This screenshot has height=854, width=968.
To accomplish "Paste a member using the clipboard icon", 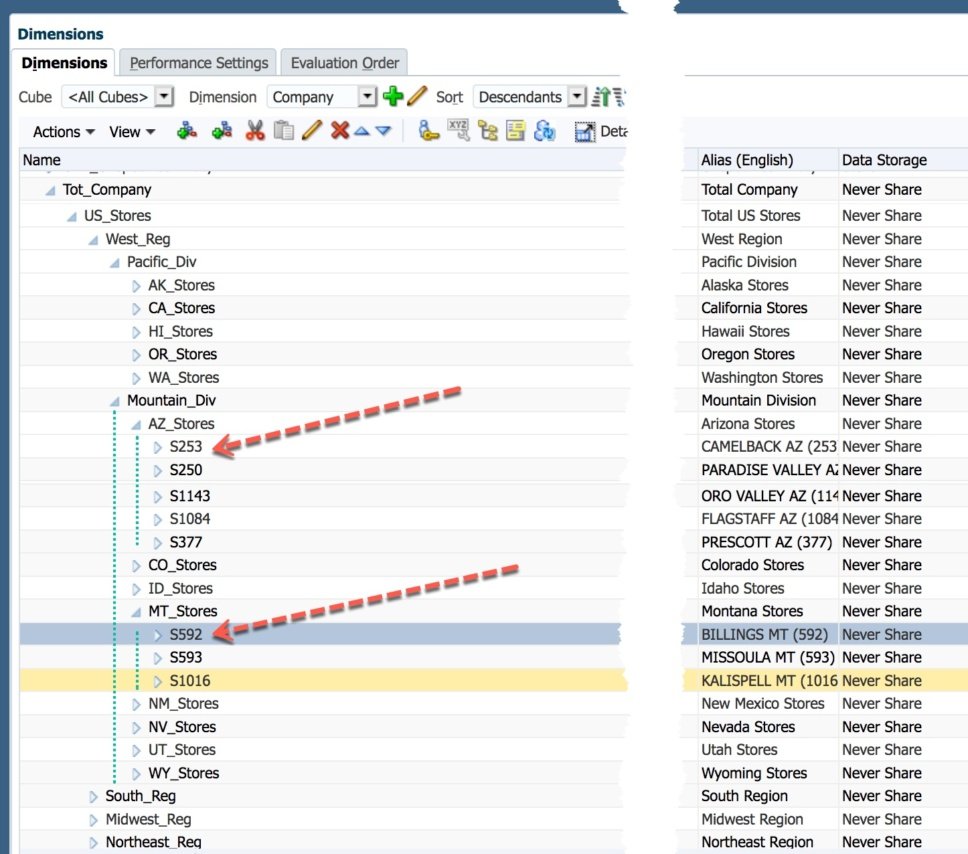I will click(284, 131).
